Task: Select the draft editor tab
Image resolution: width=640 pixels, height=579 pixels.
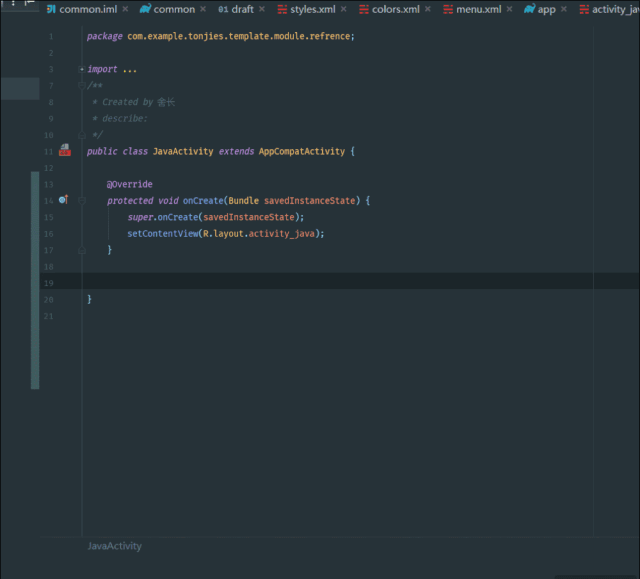Action: click(242, 9)
